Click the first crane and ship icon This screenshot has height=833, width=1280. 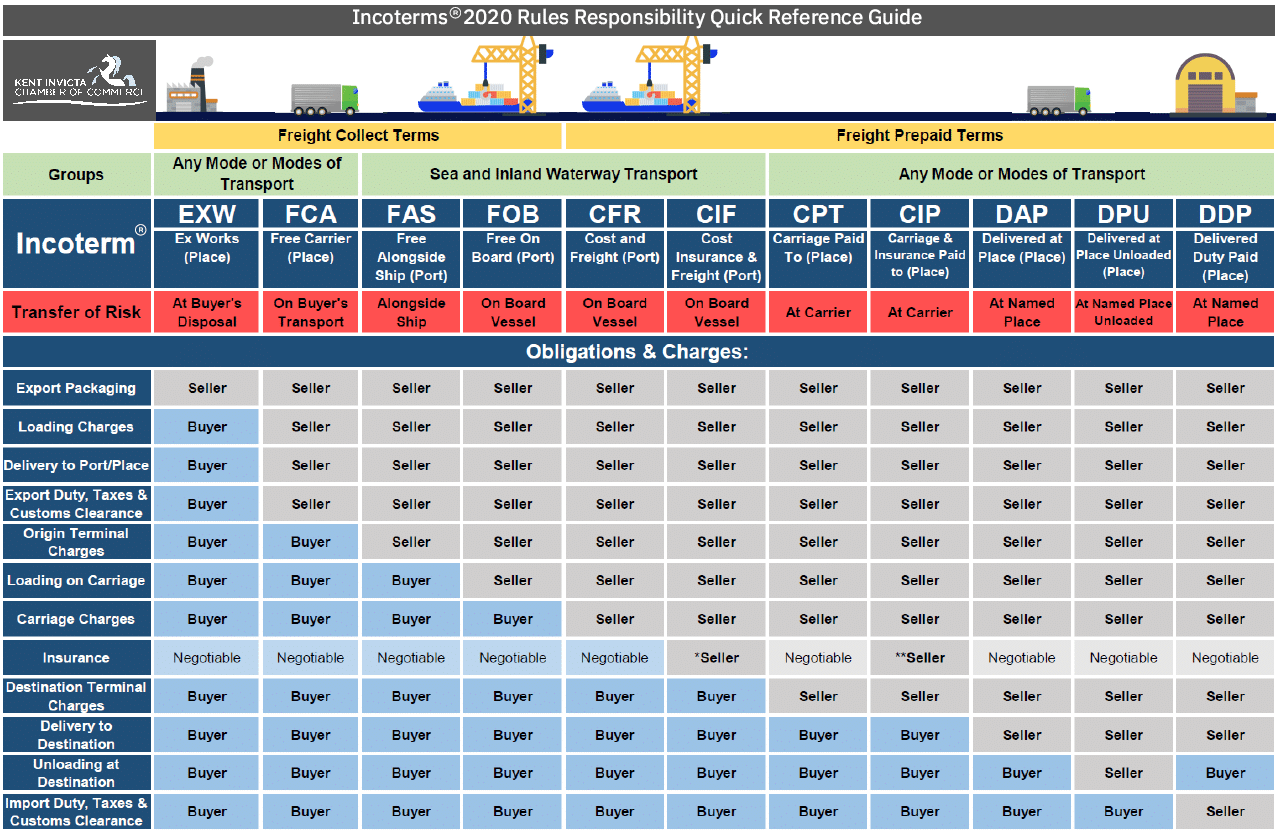click(484, 77)
